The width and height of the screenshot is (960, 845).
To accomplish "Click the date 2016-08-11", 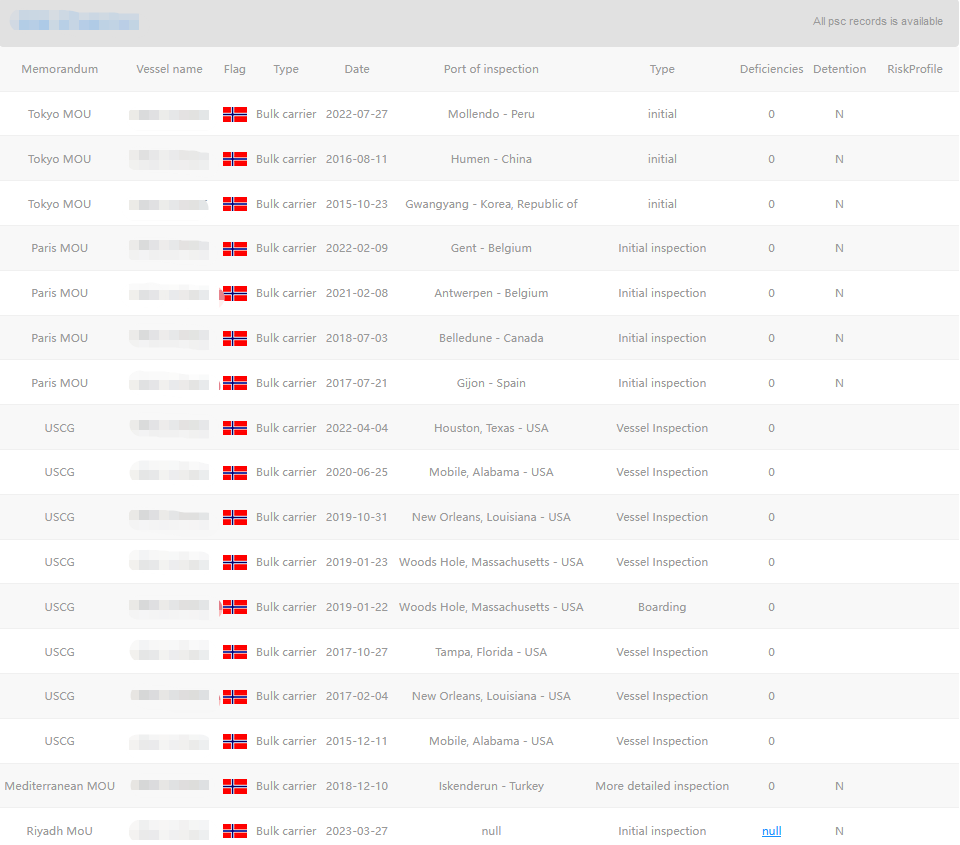I will (x=357, y=159).
